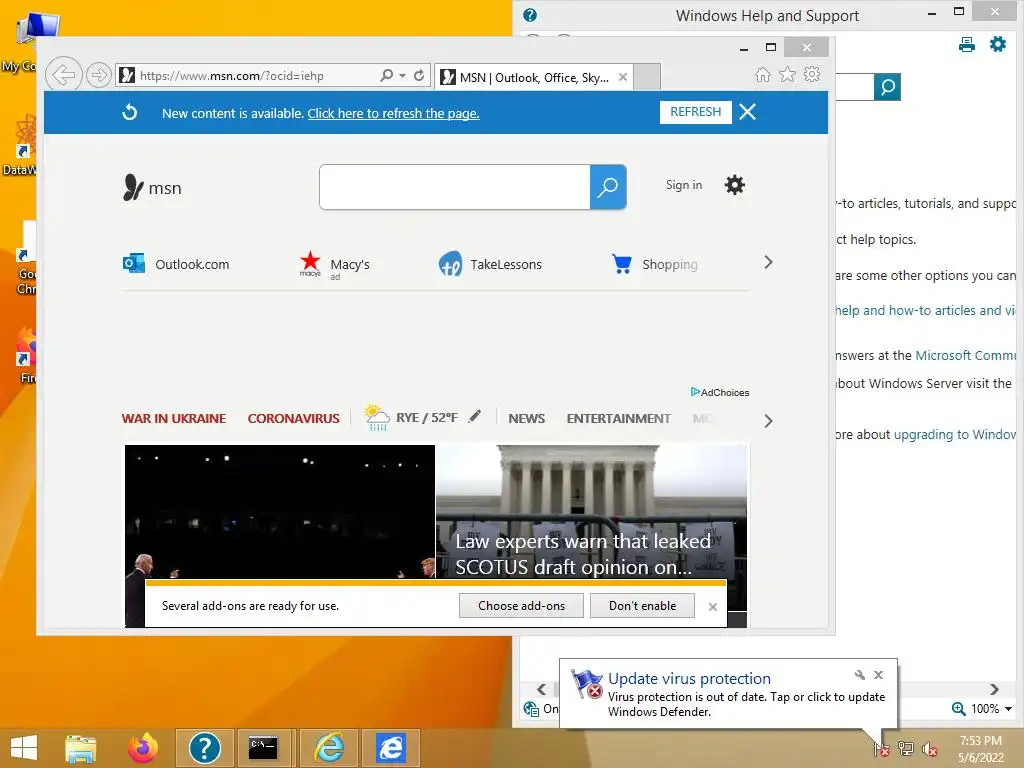This screenshot has width=1024, height=768.
Task: Follow the 'help and how-to articles' link in Help
Action: pos(926,310)
